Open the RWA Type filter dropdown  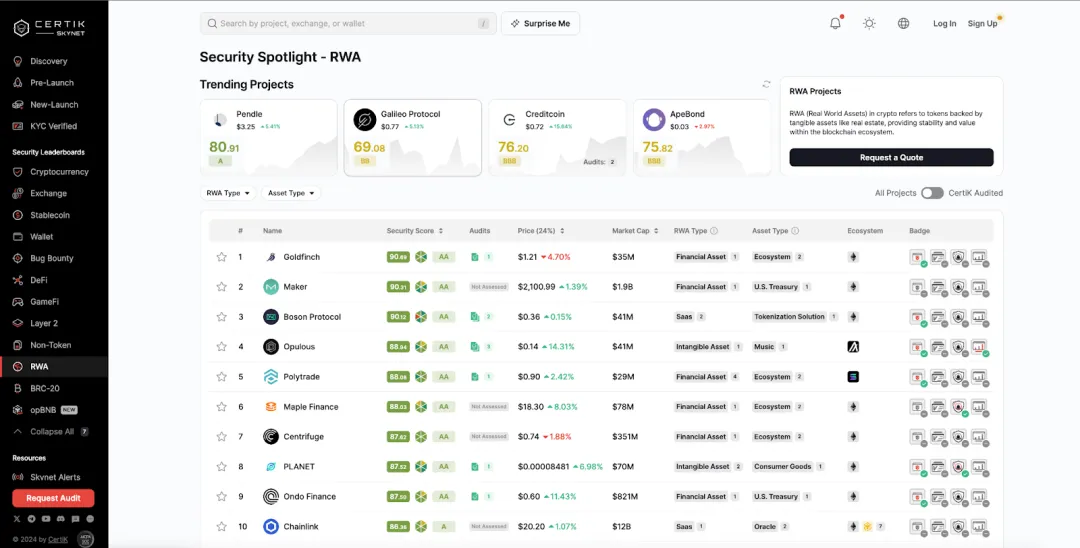pyautogui.click(x=228, y=193)
